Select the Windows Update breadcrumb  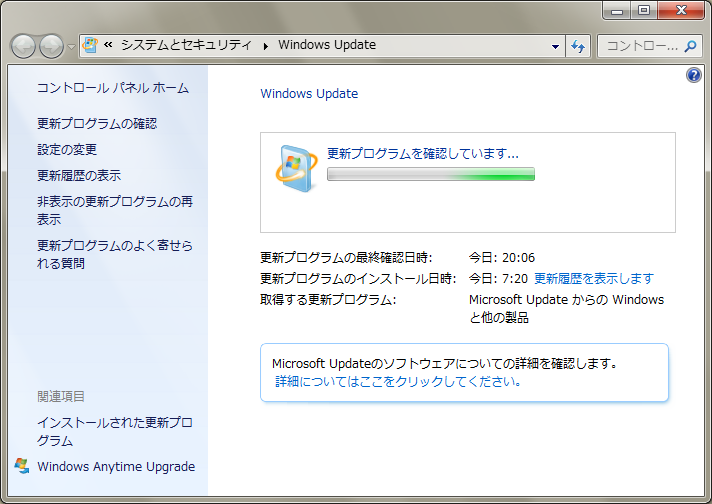pyautogui.click(x=327, y=44)
